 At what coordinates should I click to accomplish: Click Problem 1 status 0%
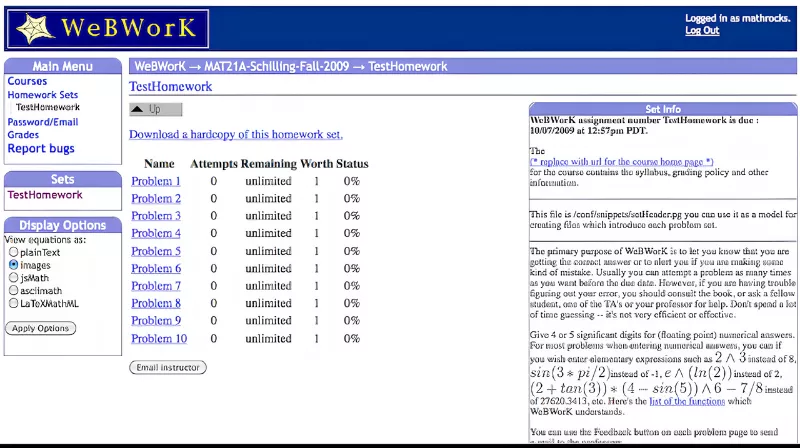pyautogui.click(x=352, y=181)
